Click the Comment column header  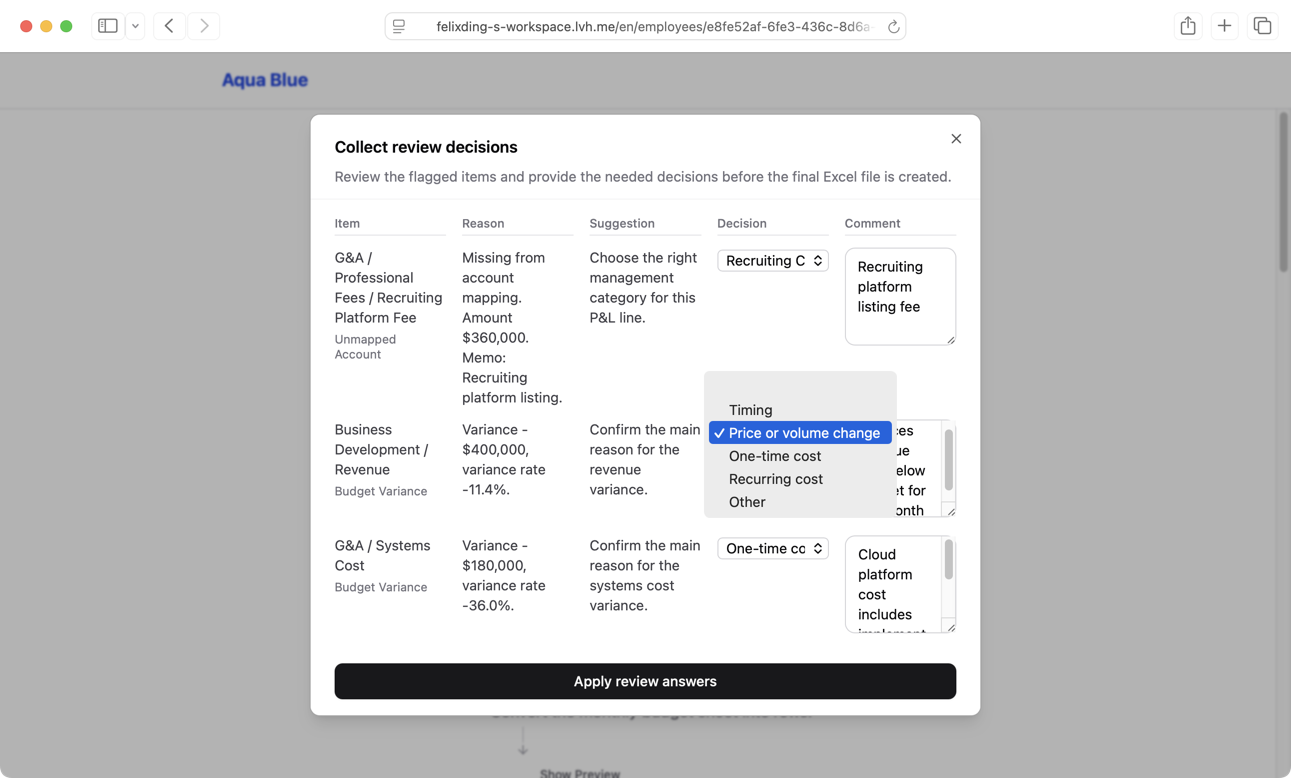pyautogui.click(x=872, y=223)
